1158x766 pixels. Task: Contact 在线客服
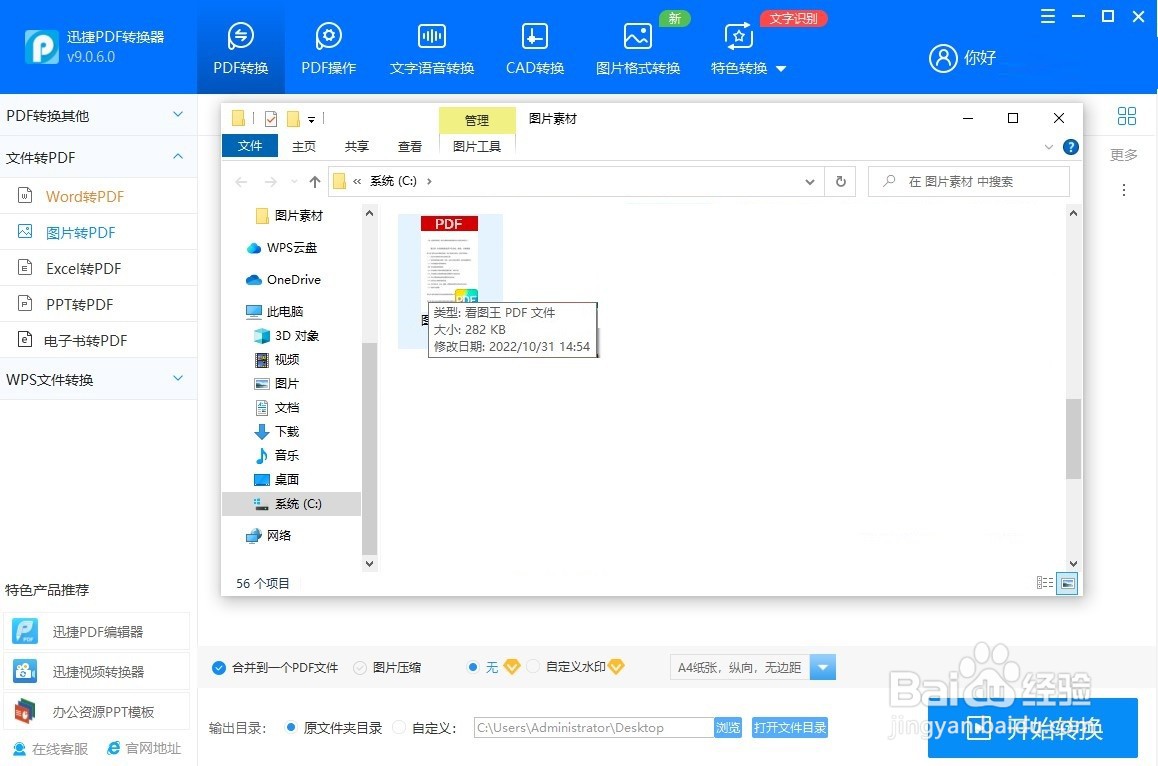click(x=50, y=748)
